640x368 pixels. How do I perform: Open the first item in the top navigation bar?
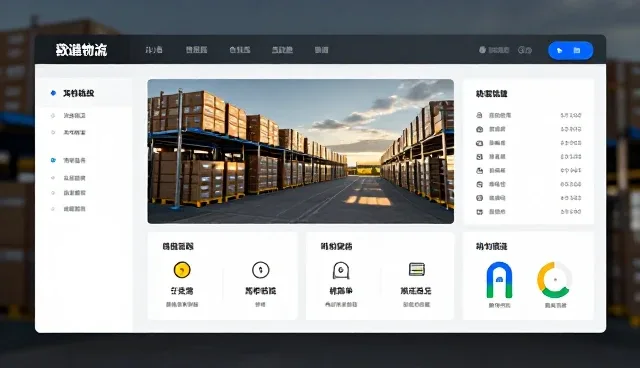[154, 50]
